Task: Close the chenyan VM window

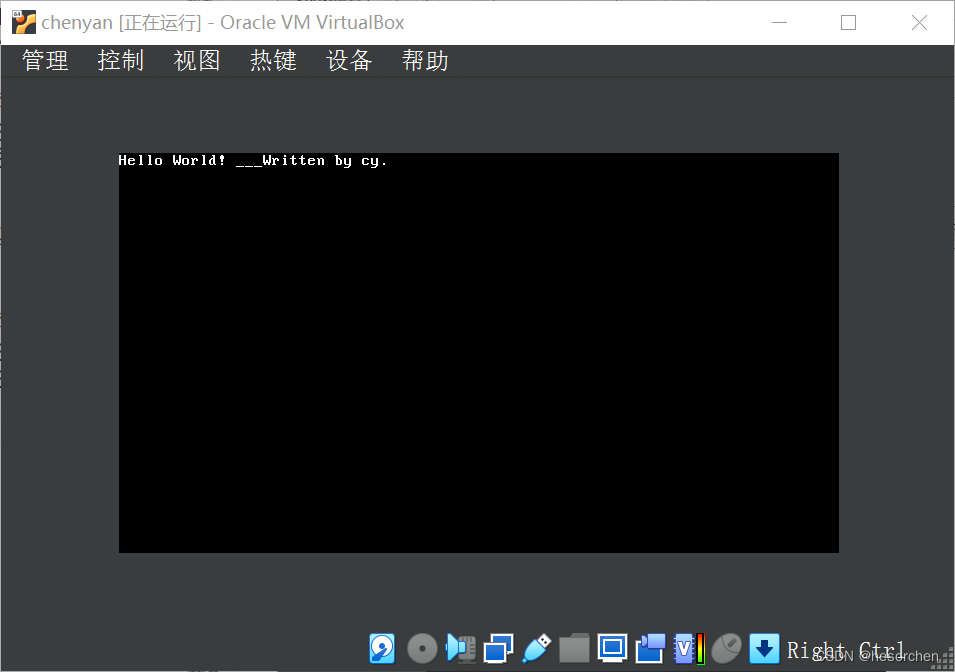Action: [x=919, y=23]
